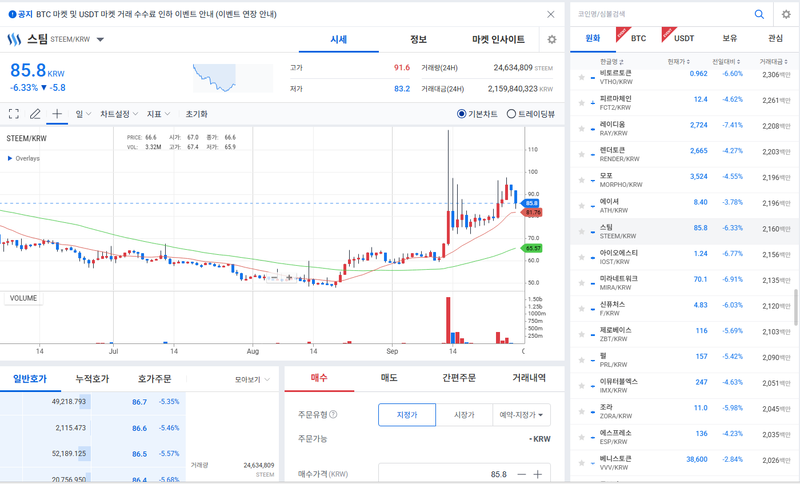The height and width of the screenshot is (484, 800).
Task: Favorite star for 아이오에스티 IOST/KRW
Action: coord(581,257)
